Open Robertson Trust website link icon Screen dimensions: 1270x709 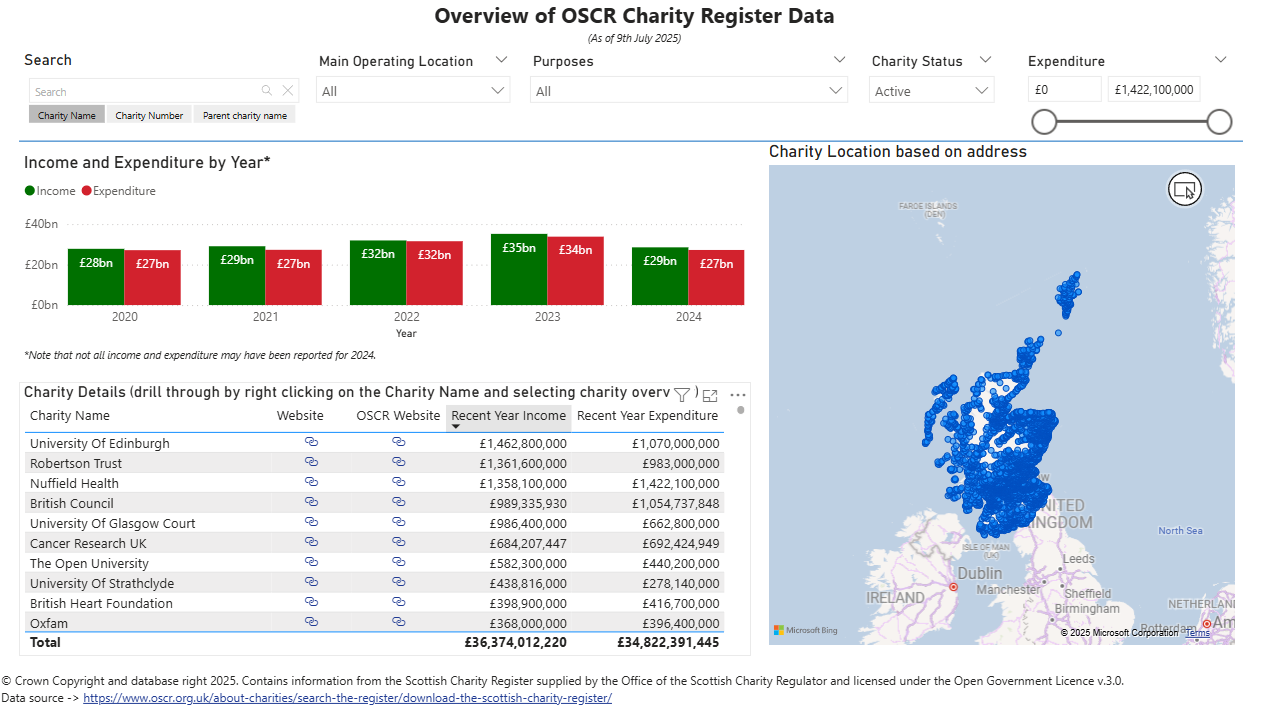pos(311,461)
